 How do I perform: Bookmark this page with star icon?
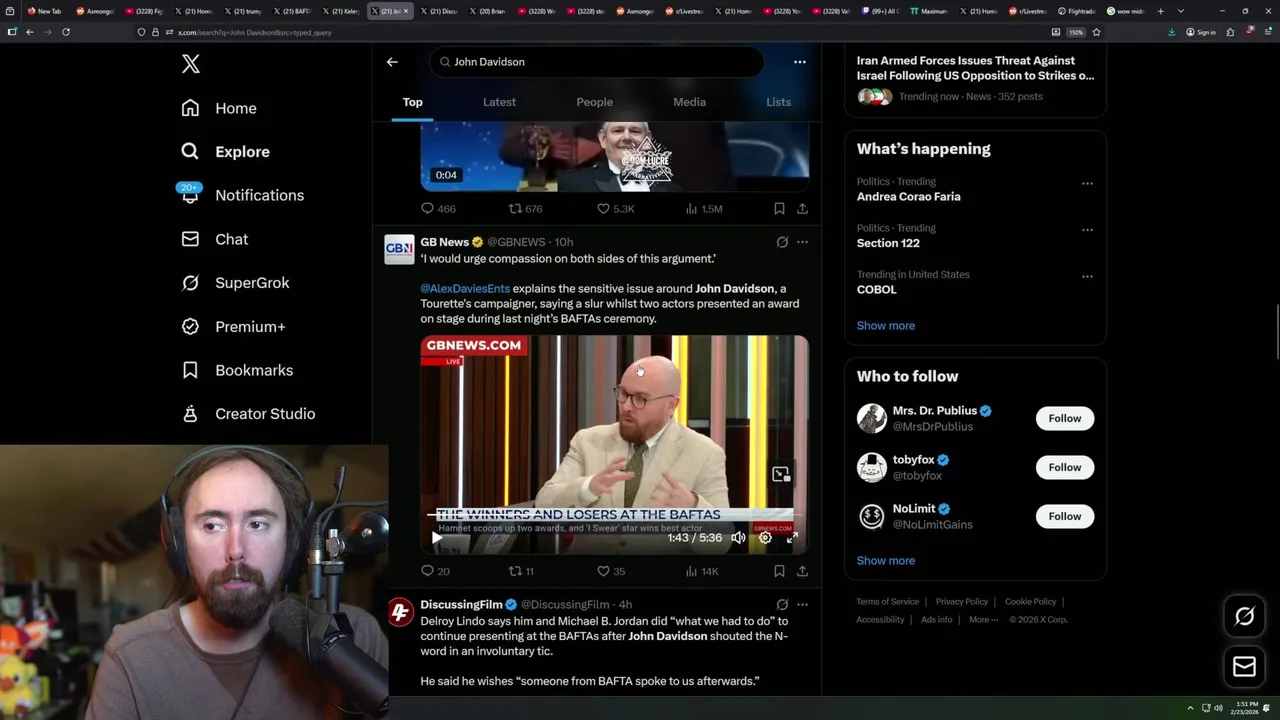click(1097, 32)
